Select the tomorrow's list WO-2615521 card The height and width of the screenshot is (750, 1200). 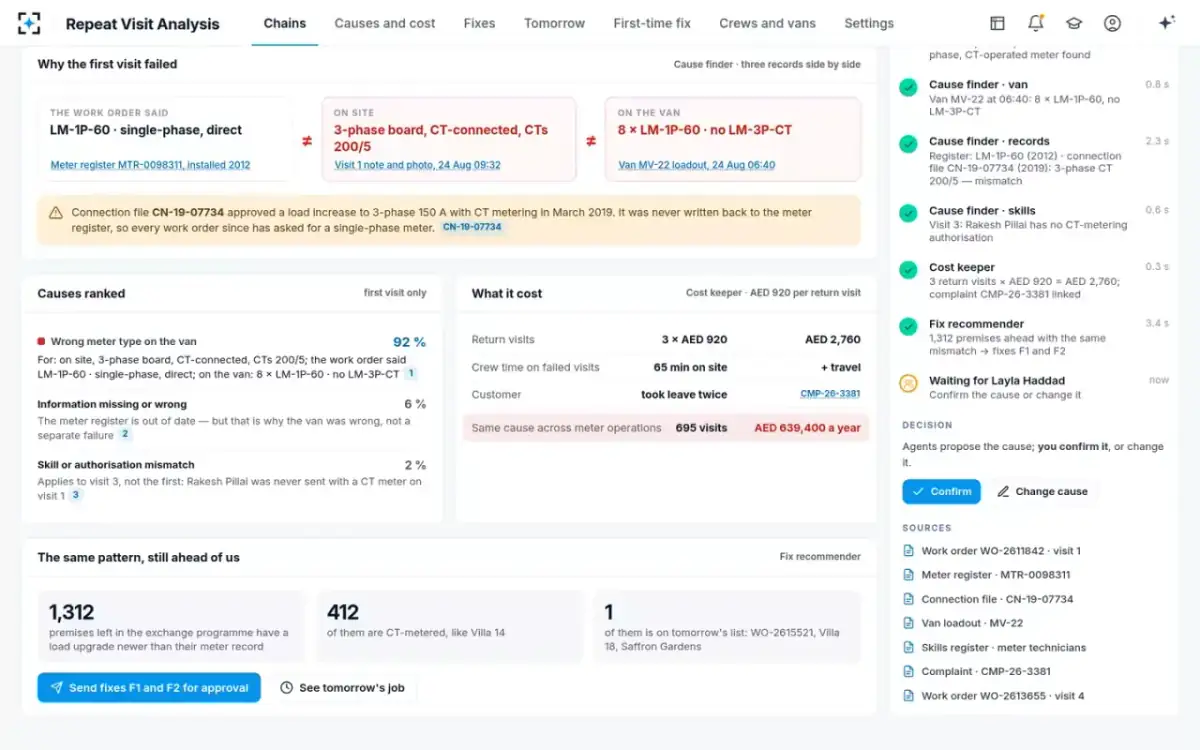tap(727, 626)
